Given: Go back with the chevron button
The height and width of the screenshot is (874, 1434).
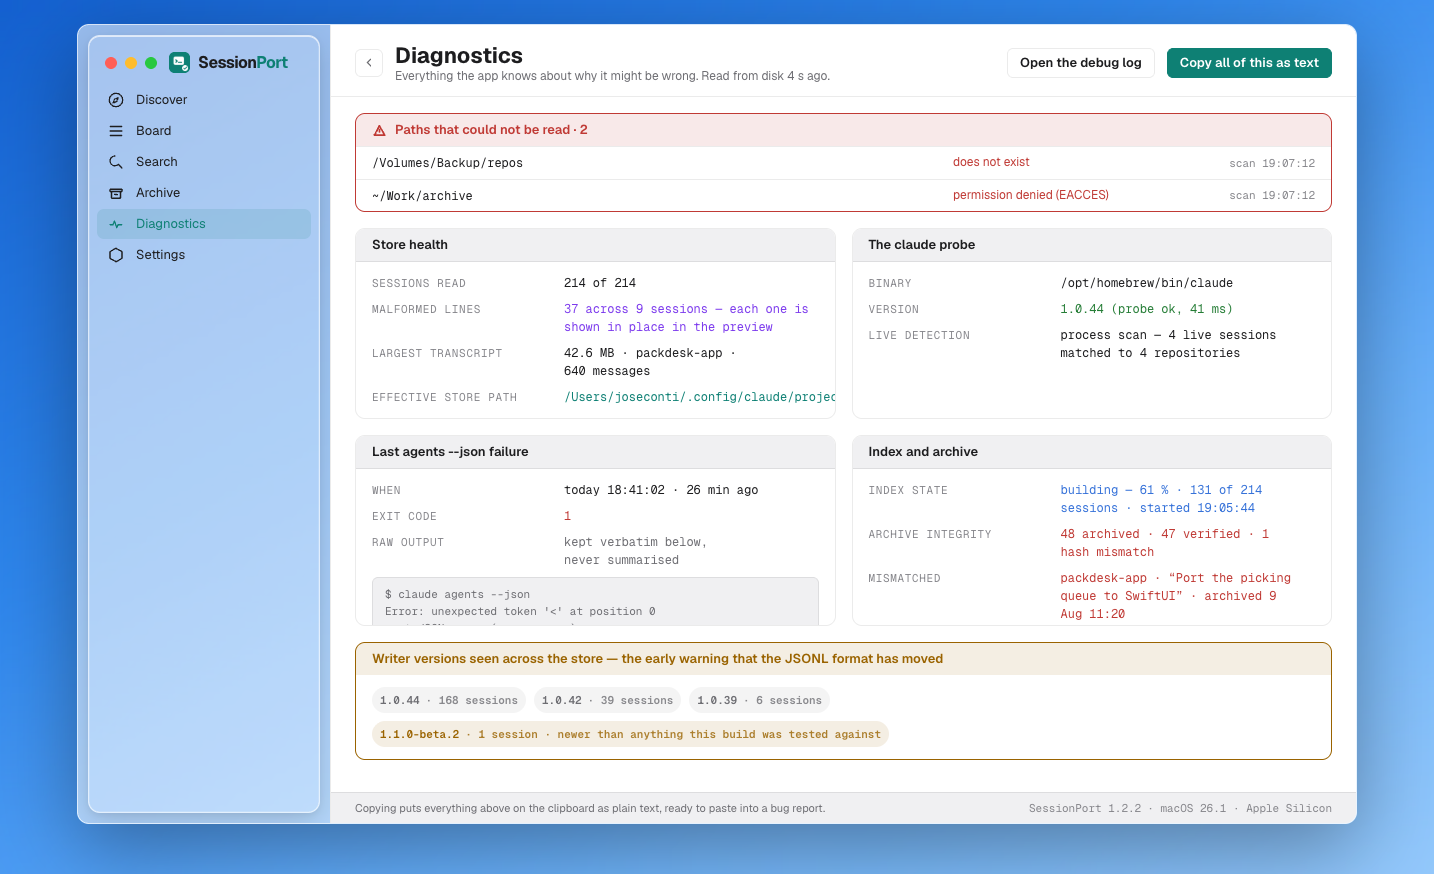Looking at the screenshot, I should pos(369,63).
